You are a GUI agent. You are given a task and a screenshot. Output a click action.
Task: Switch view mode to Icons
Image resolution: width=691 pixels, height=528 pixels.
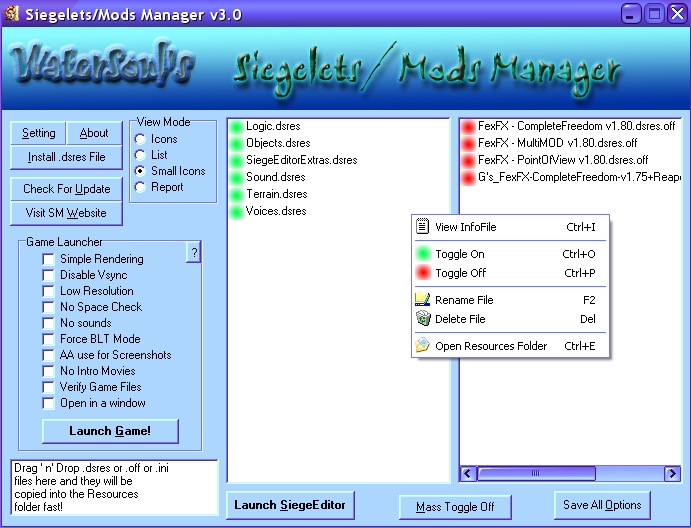point(140,139)
